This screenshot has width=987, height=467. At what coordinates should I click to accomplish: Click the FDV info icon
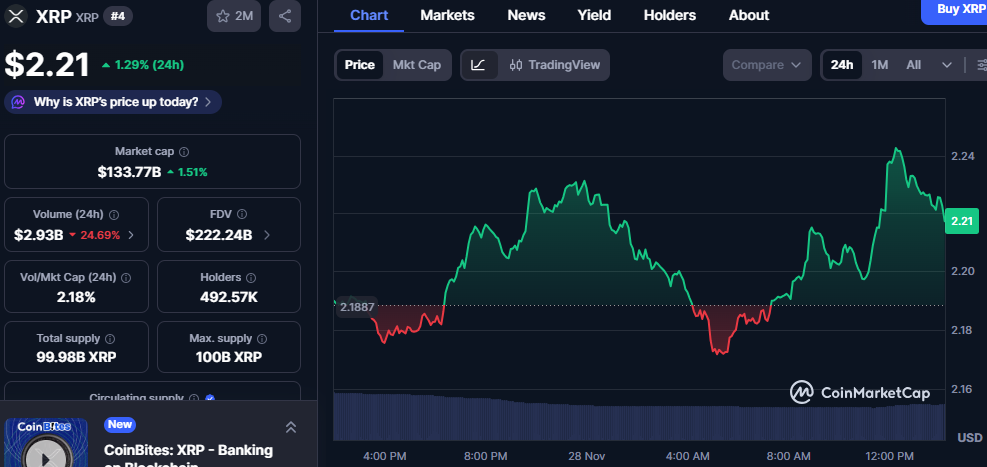pyautogui.click(x=243, y=214)
